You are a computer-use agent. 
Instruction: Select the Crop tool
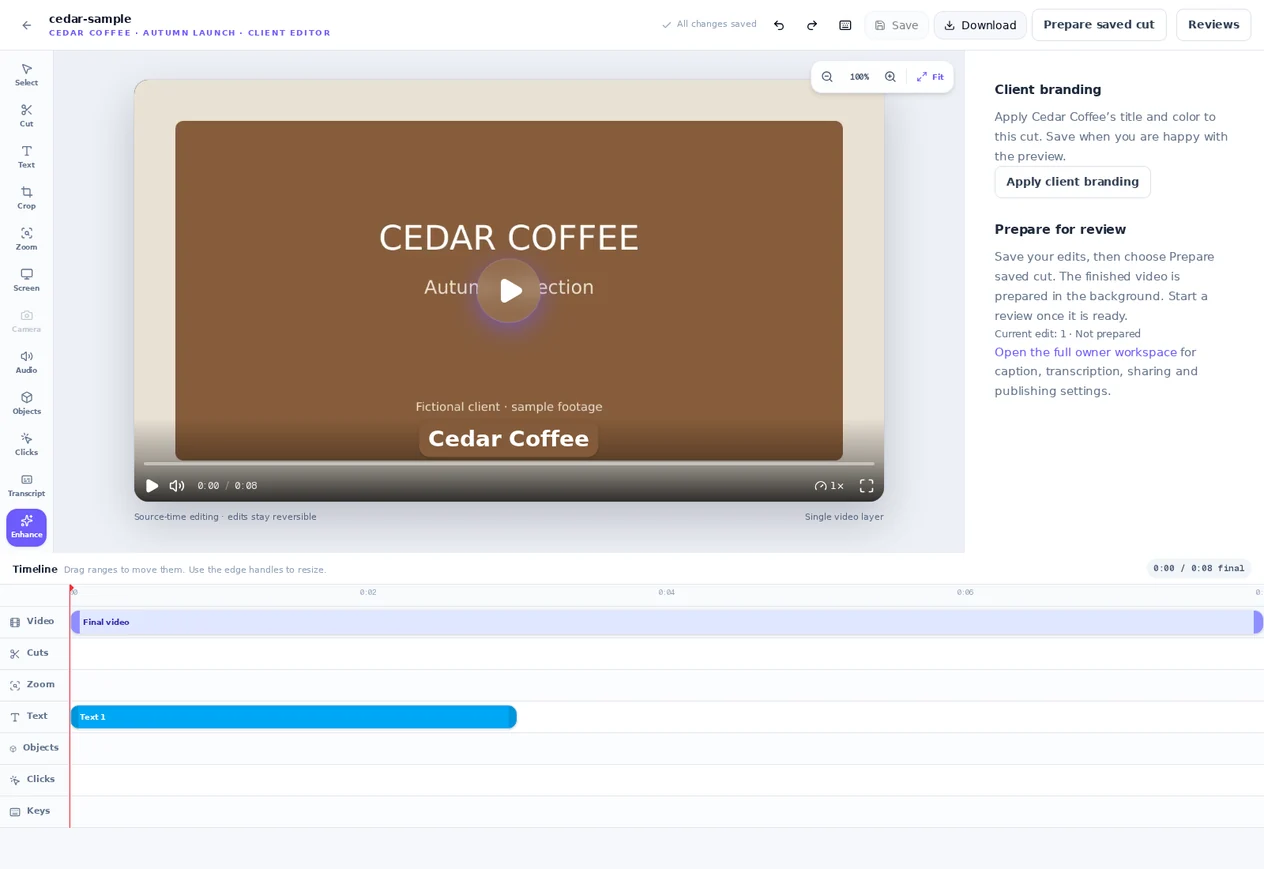tap(26, 197)
